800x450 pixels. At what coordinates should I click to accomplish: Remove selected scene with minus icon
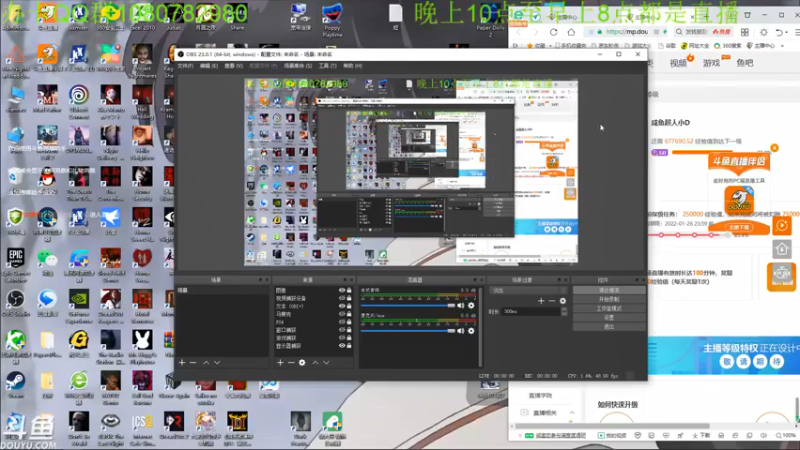[193, 362]
